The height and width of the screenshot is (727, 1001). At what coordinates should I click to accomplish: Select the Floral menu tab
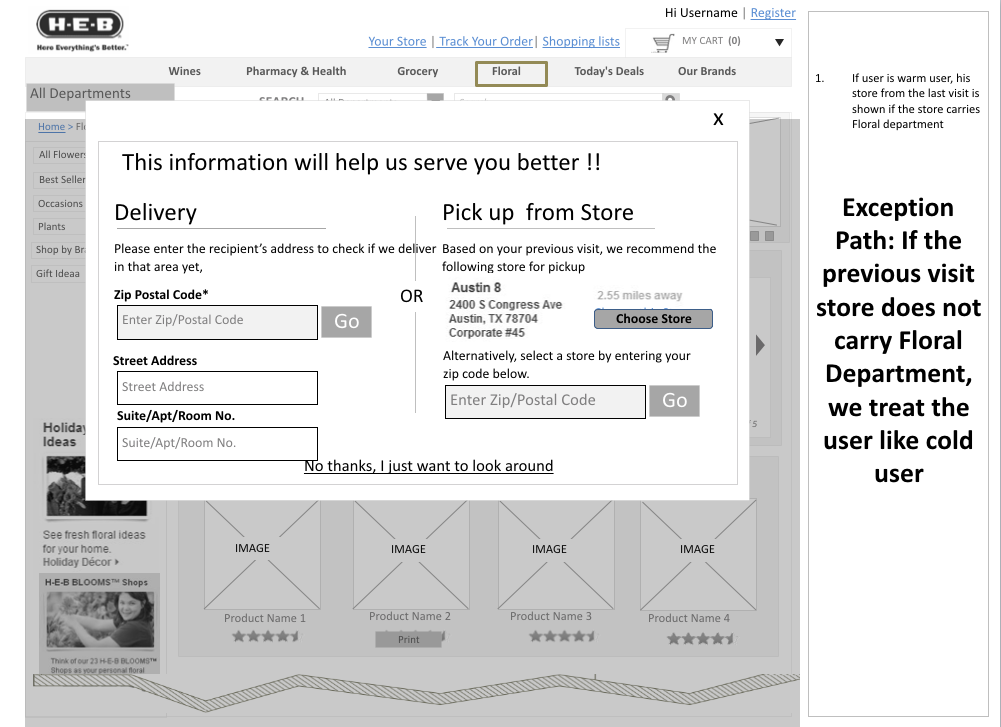click(511, 73)
